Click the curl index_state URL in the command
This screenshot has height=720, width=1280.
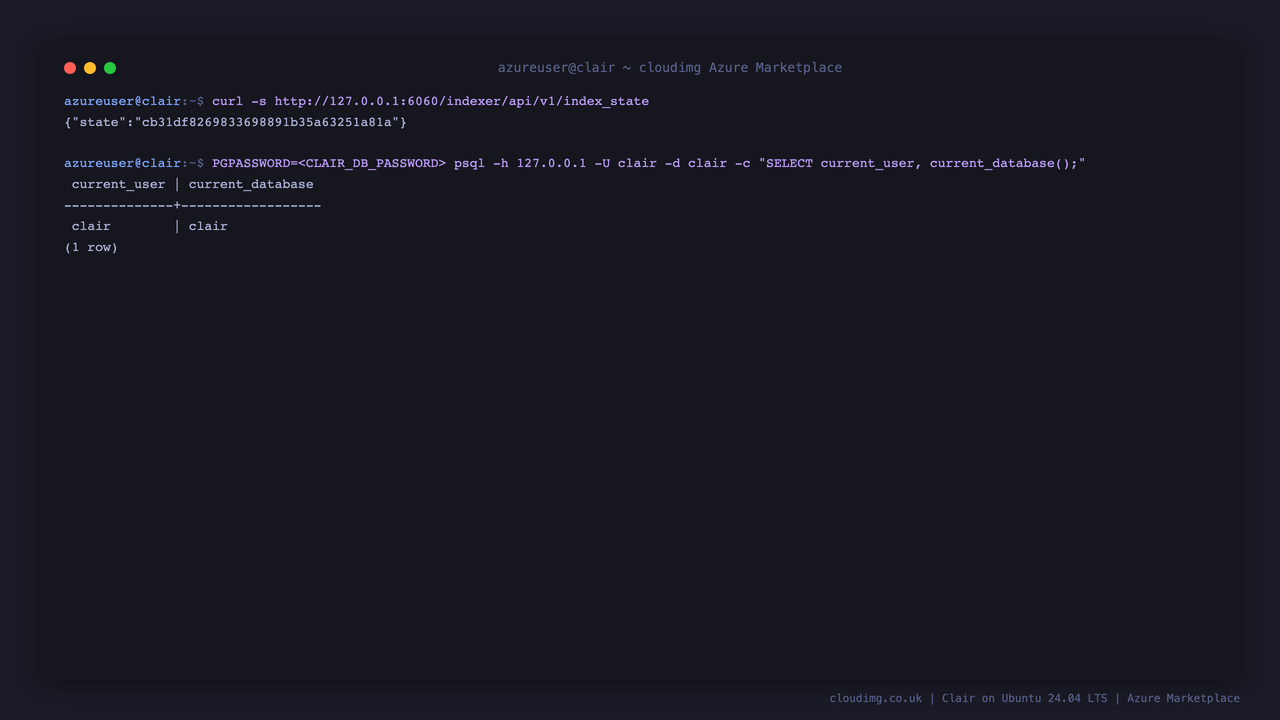[462, 101]
